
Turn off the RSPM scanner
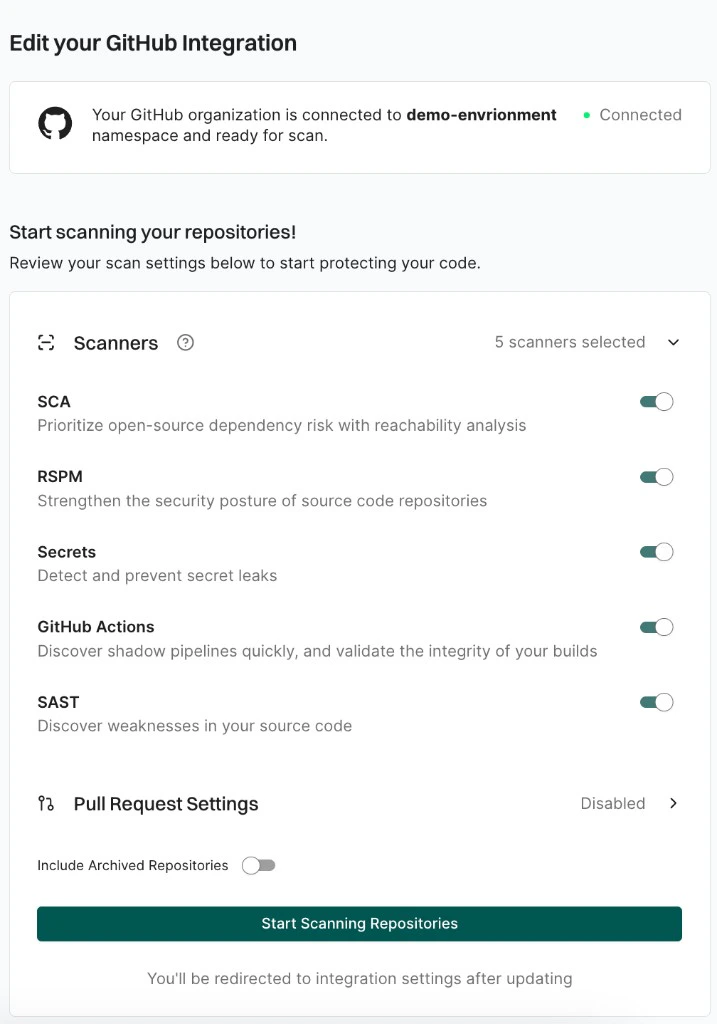(656, 476)
